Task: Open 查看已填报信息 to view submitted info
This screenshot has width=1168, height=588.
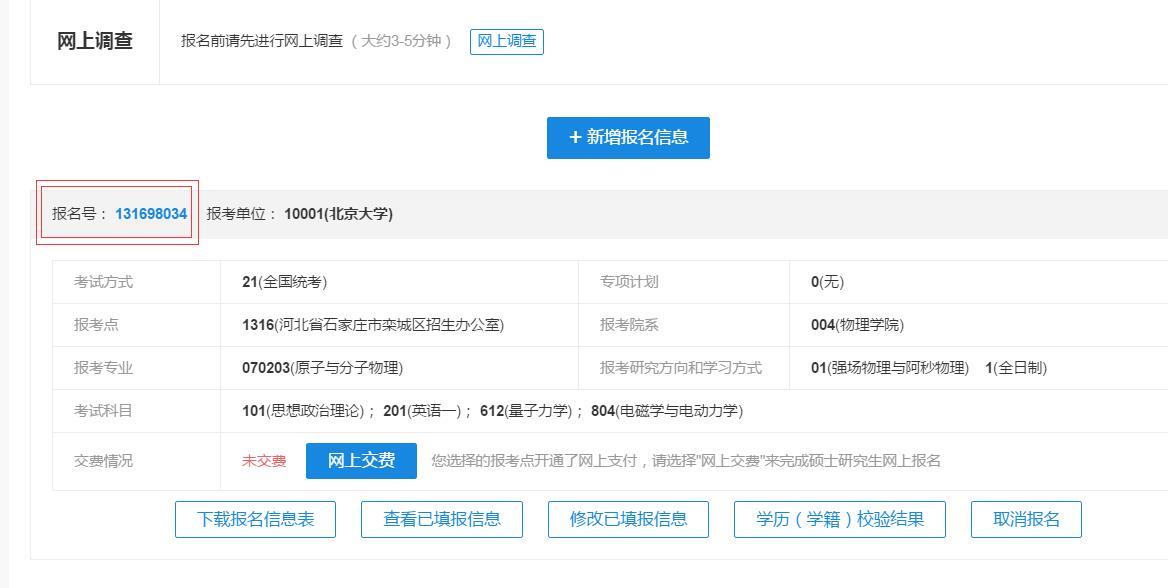Action: [443, 519]
